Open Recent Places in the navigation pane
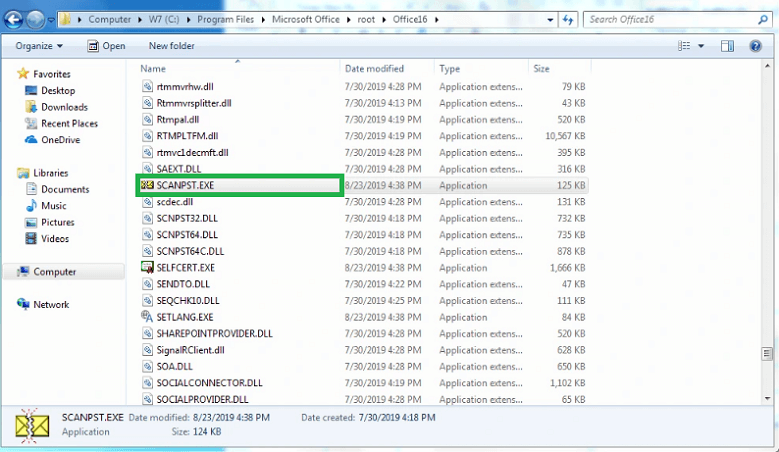The image size is (779, 452). click(69, 123)
